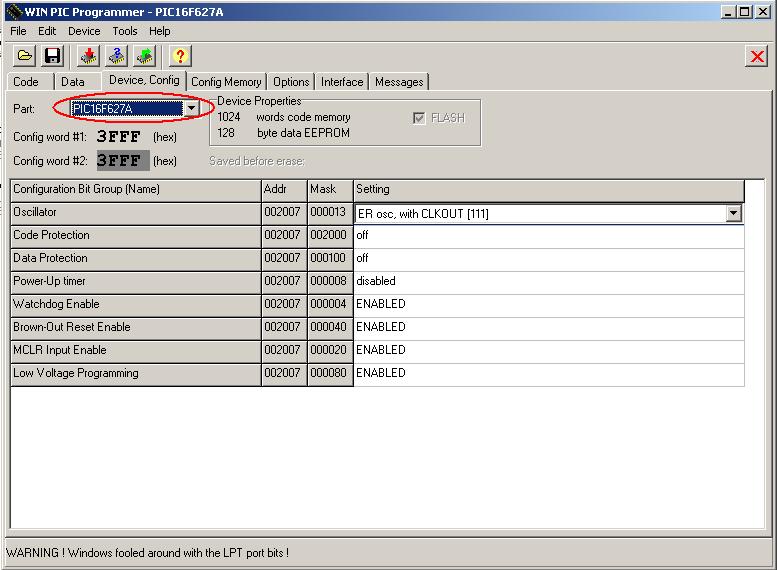Click the Config word #2 value 3FFF

pyautogui.click(x=122, y=161)
